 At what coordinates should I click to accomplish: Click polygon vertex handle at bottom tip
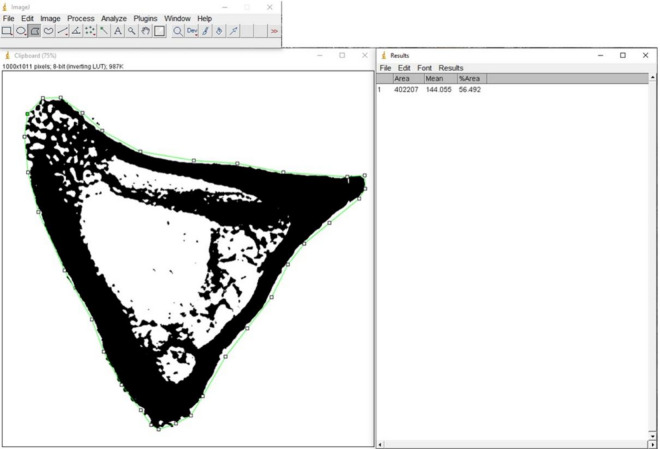(159, 429)
